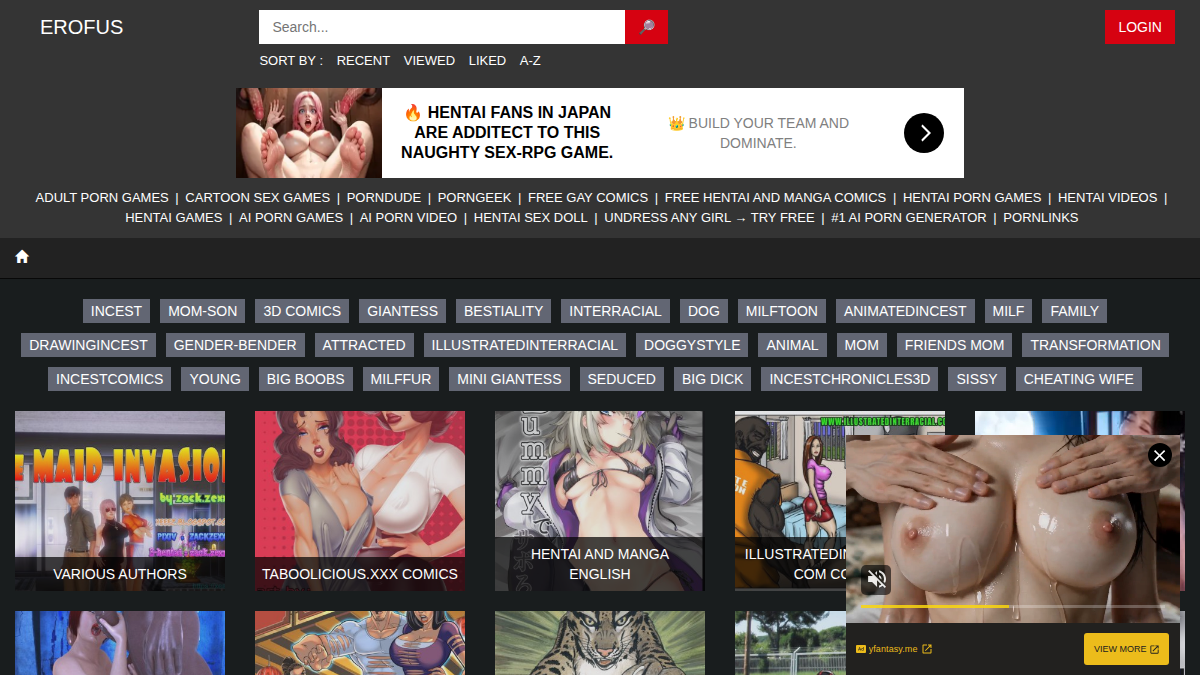Open the HENTAI VIDEOS link
1200x675 pixels.
pos(1107,198)
